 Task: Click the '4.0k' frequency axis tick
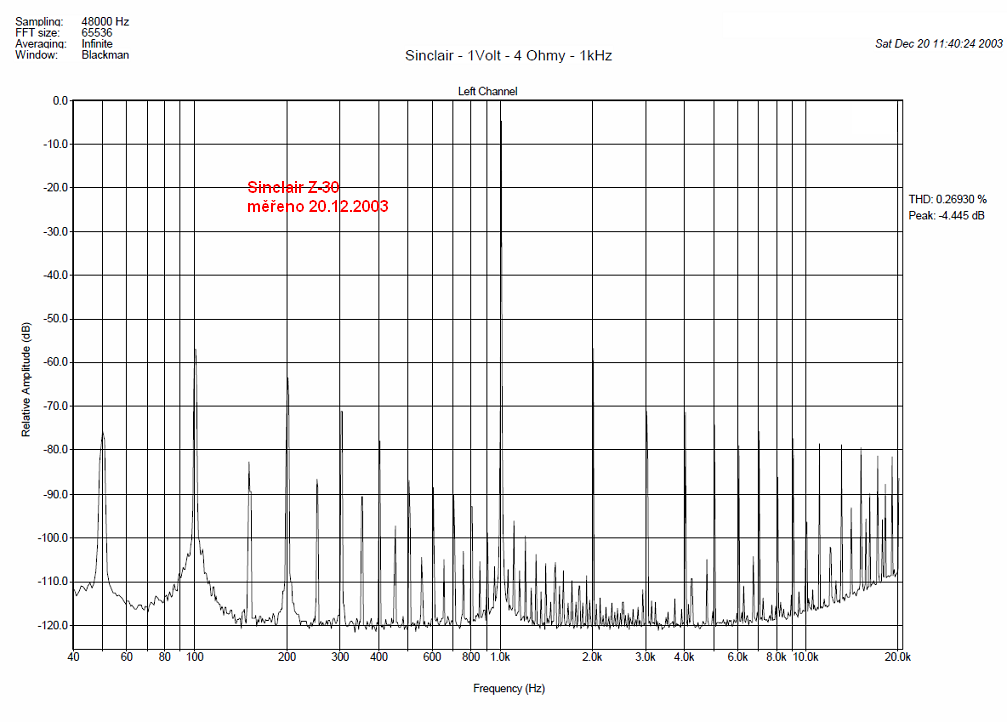(x=684, y=657)
